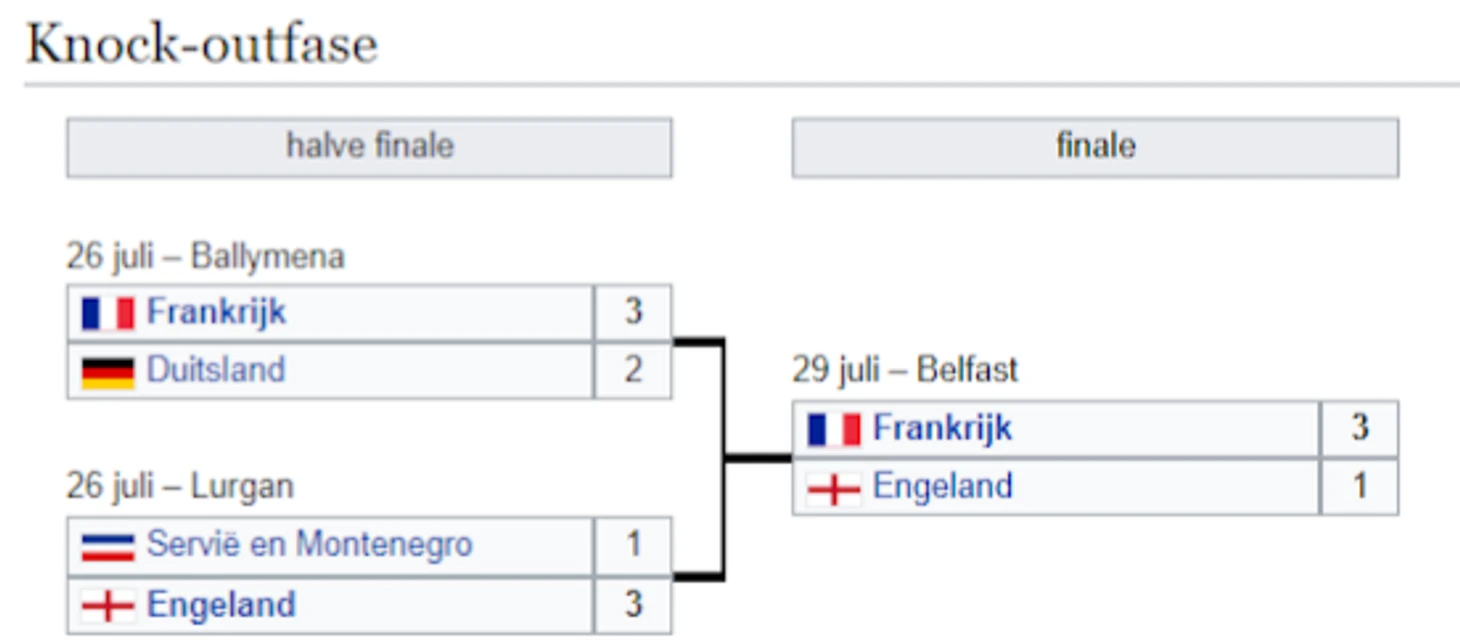Image resolution: width=1460 pixels, height=643 pixels.
Task: Click the French flag in the Ballymena semifinal
Action: [x=108, y=313]
